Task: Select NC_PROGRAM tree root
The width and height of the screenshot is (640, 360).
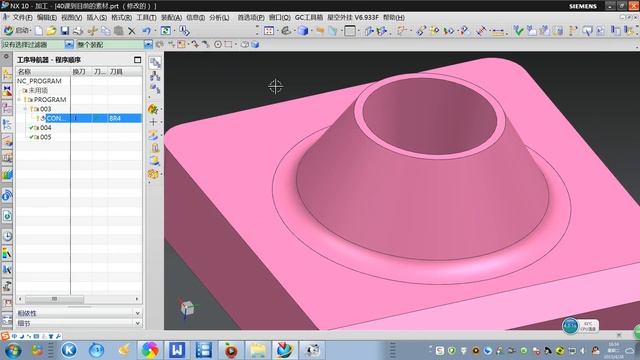Action: point(39,81)
